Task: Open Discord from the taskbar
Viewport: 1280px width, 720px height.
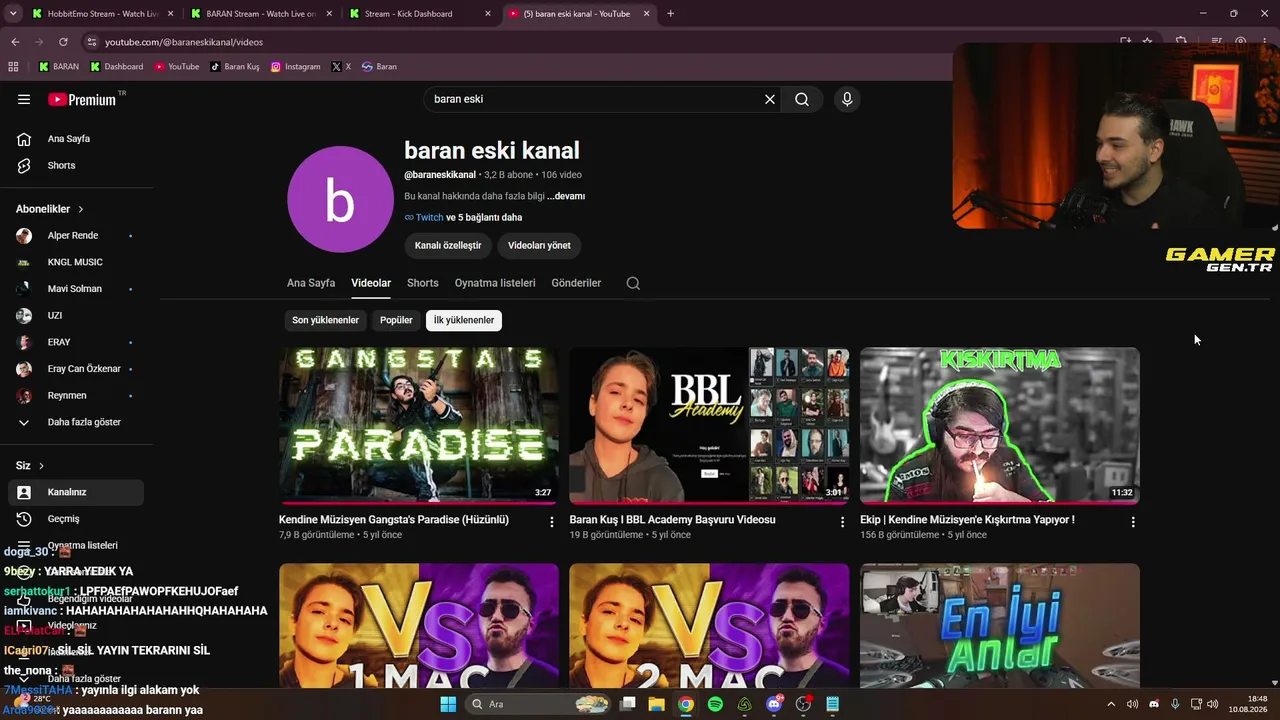Action: pyautogui.click(x=774, y=704)
